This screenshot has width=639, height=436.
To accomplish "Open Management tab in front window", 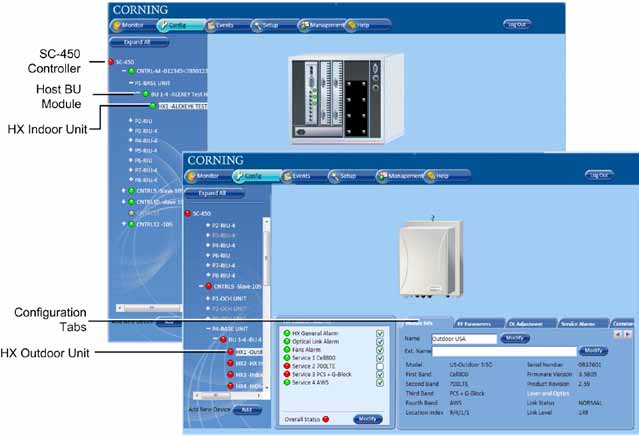I will point(399,176).
